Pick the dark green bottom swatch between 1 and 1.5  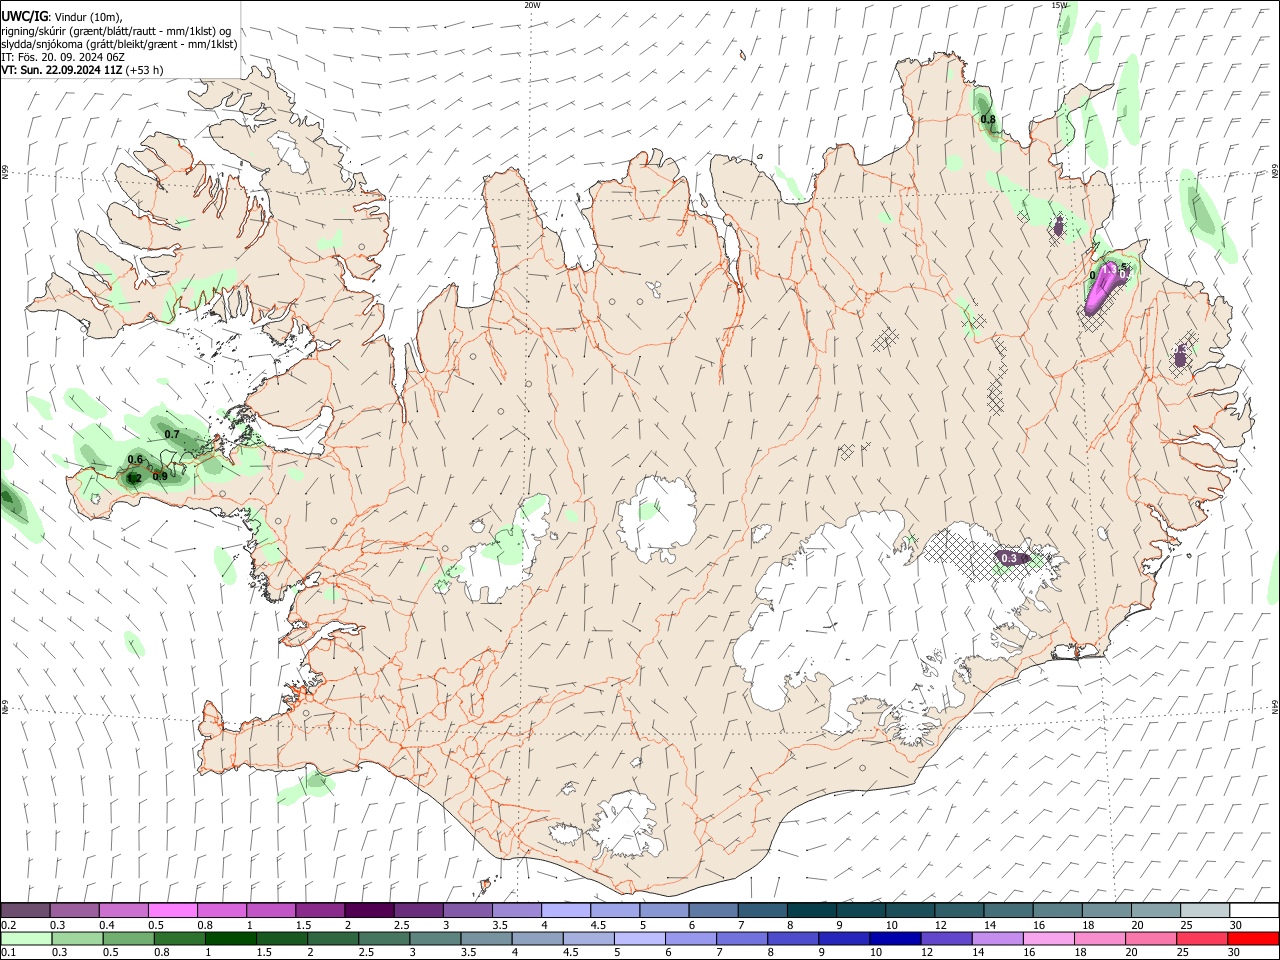click(231, 938)
